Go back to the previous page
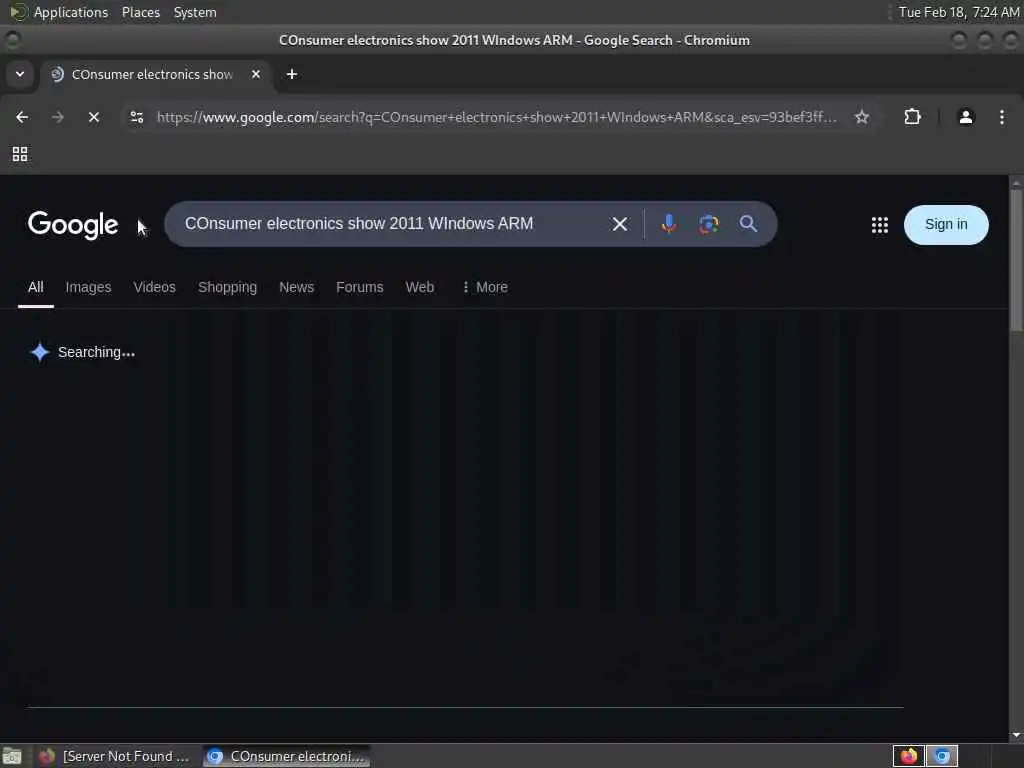 (x=22, y=117)
